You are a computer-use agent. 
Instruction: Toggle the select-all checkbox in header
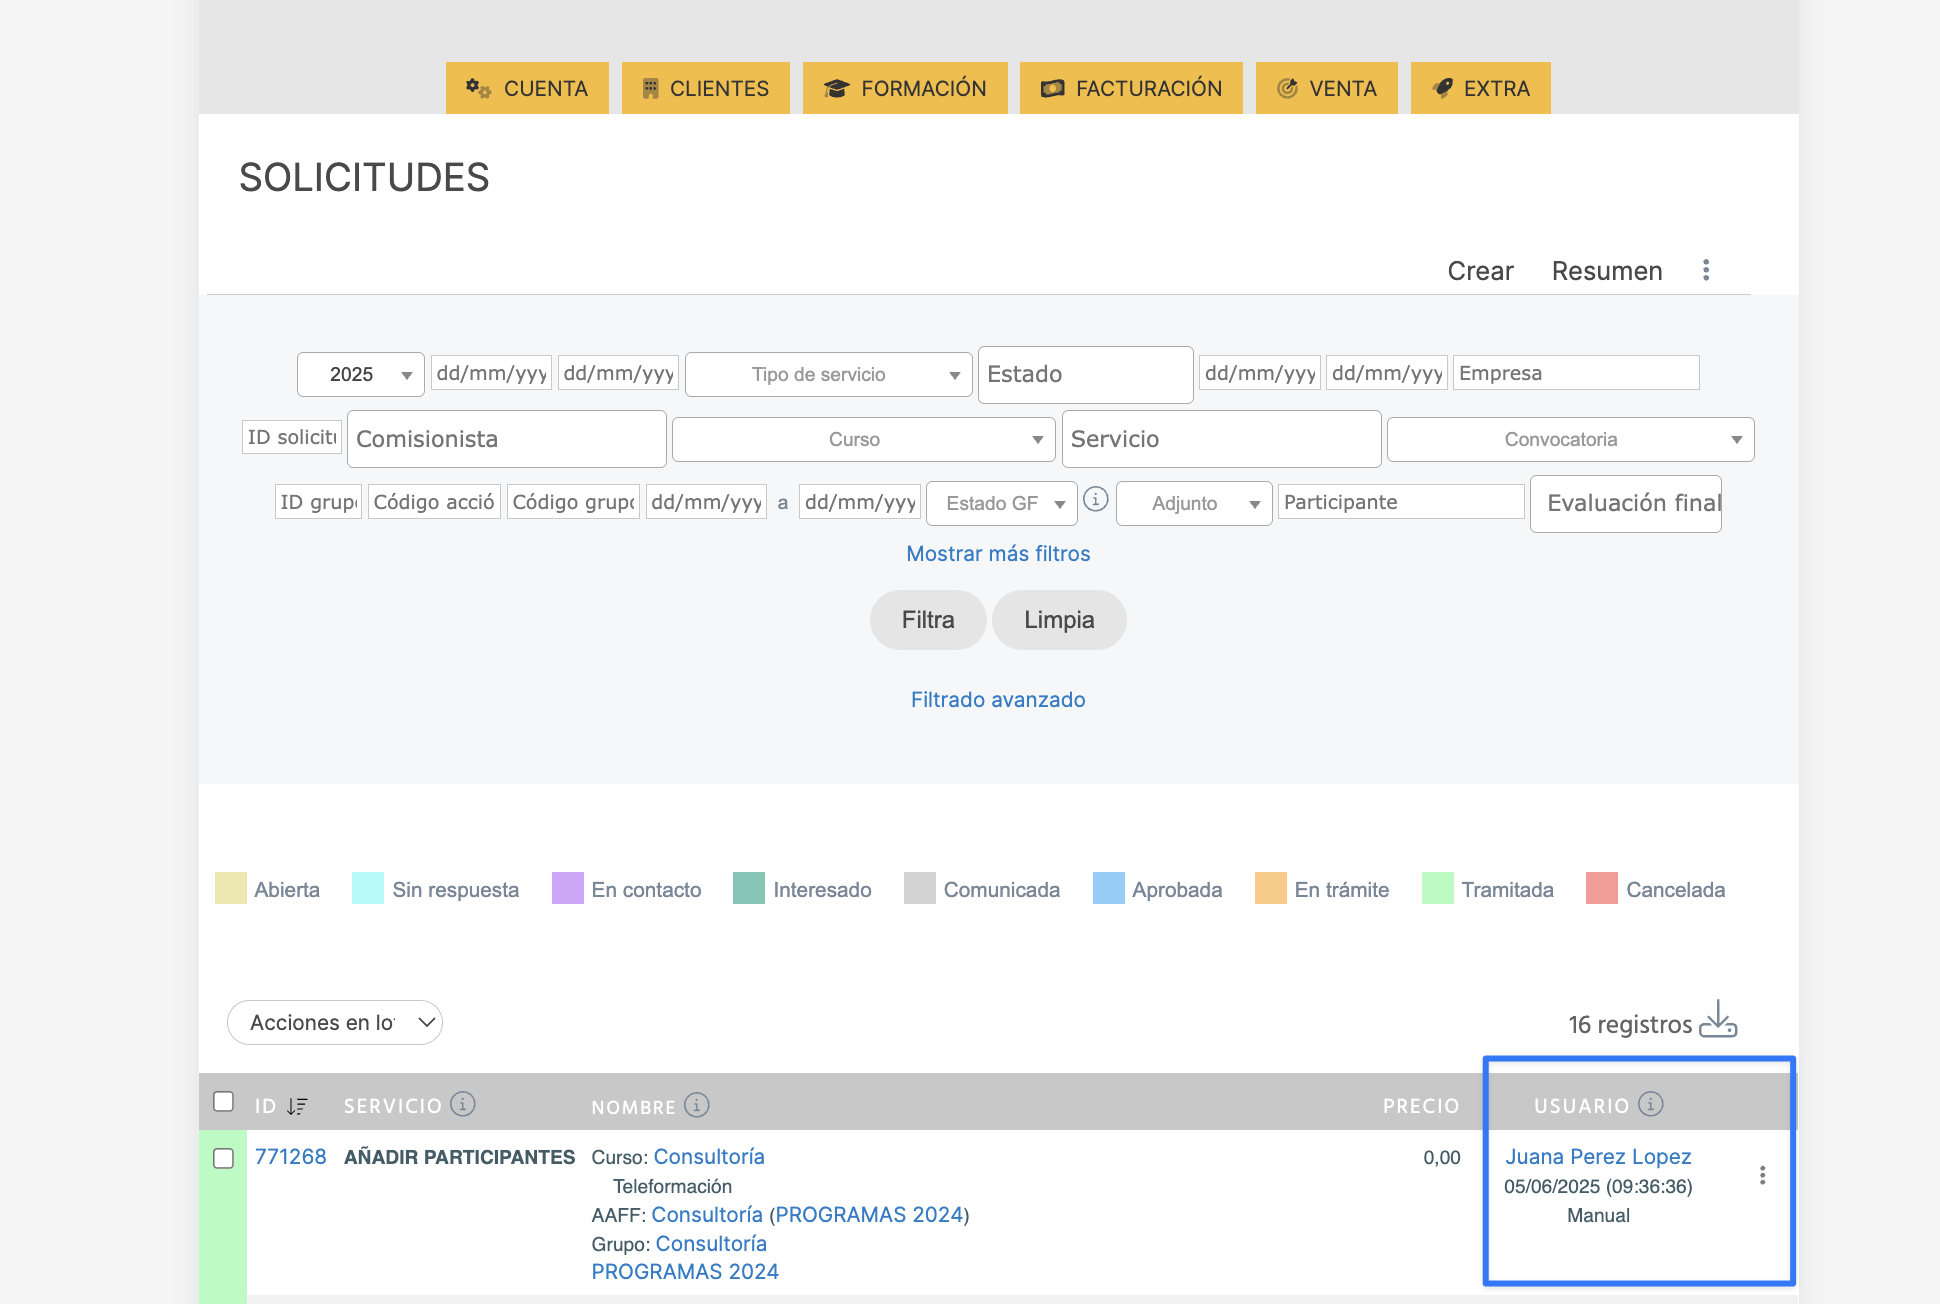(224, 1102)
